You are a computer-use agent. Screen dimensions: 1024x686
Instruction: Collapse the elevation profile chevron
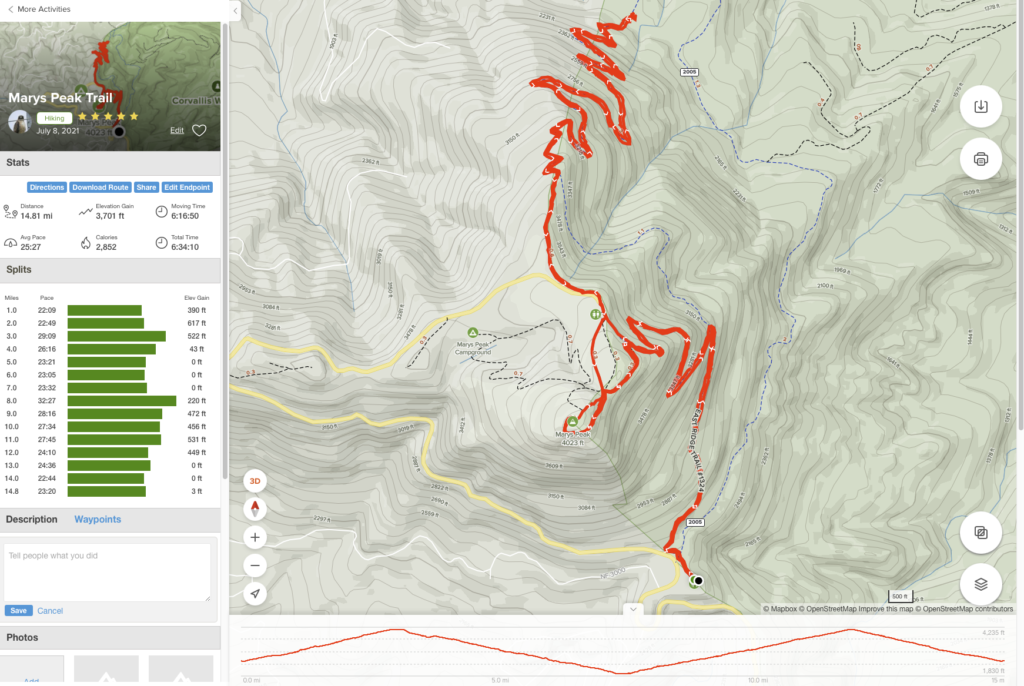pos(633,609)
